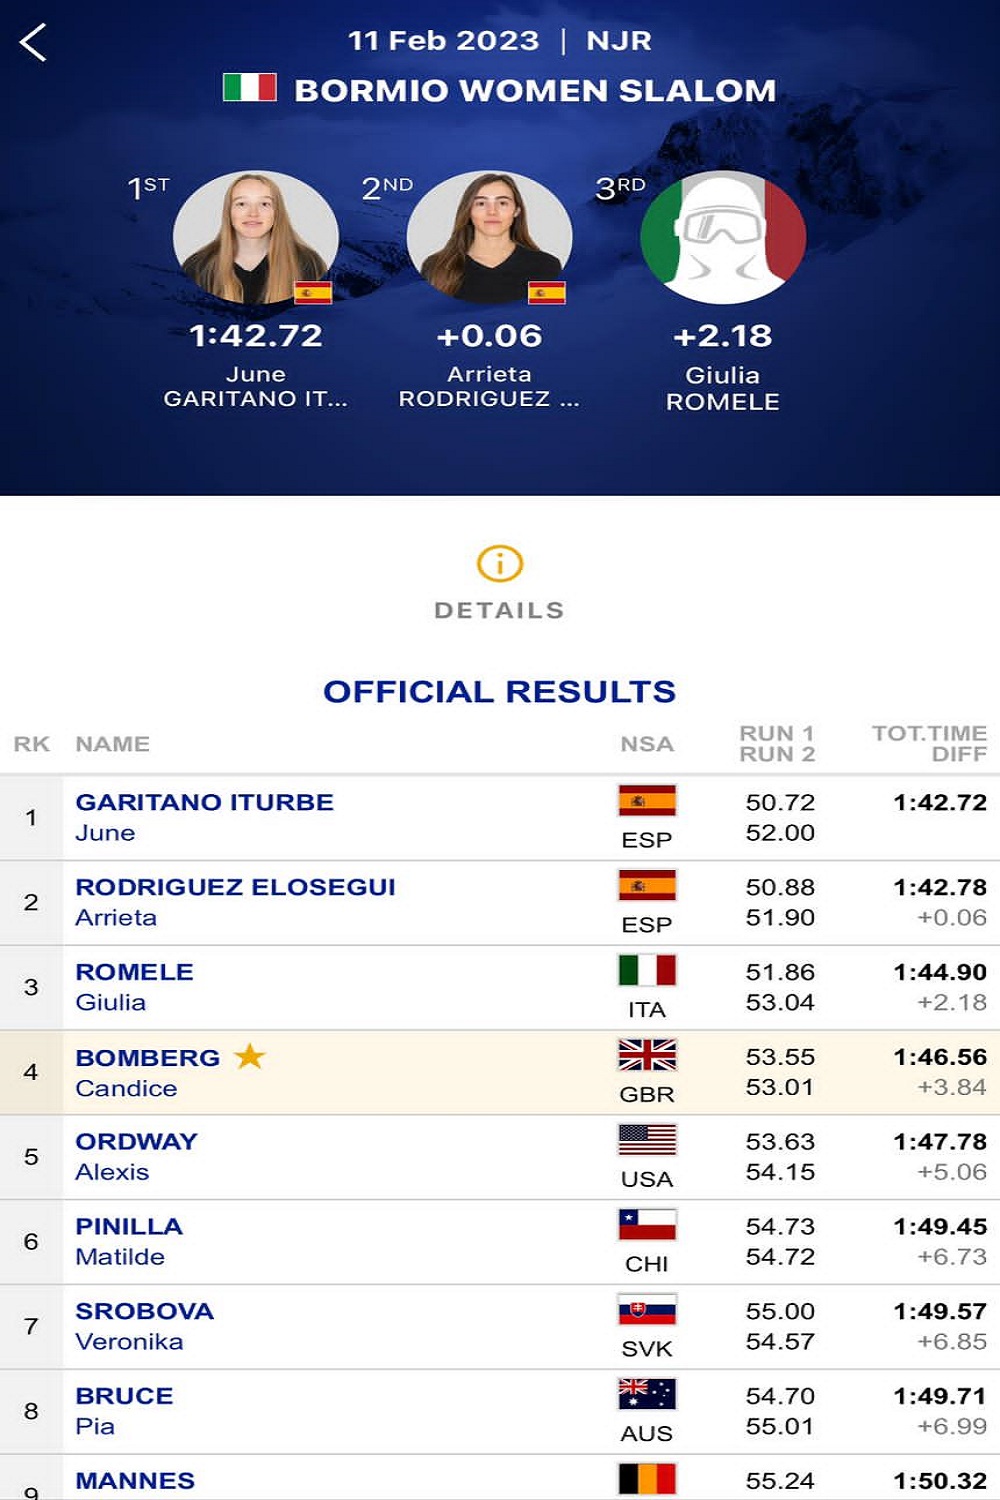Click Spain flag in June Garitano's row

click(647, 801)
